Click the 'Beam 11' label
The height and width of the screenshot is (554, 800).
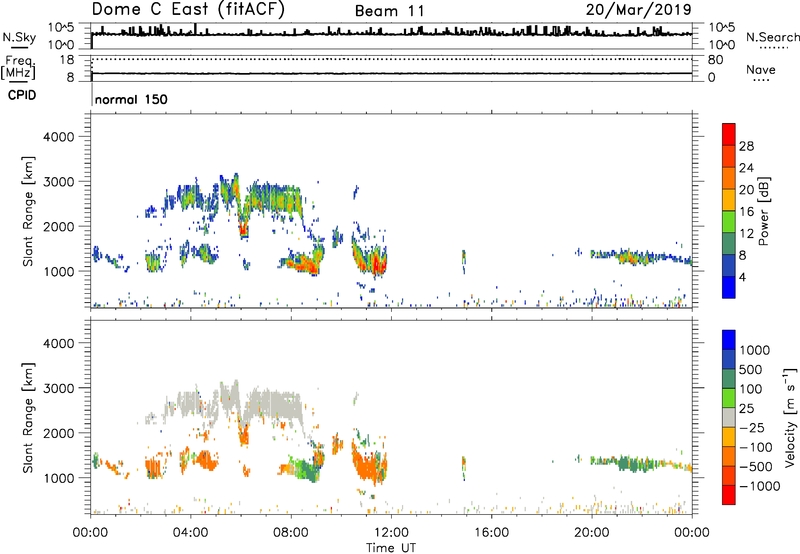(389, 11)
